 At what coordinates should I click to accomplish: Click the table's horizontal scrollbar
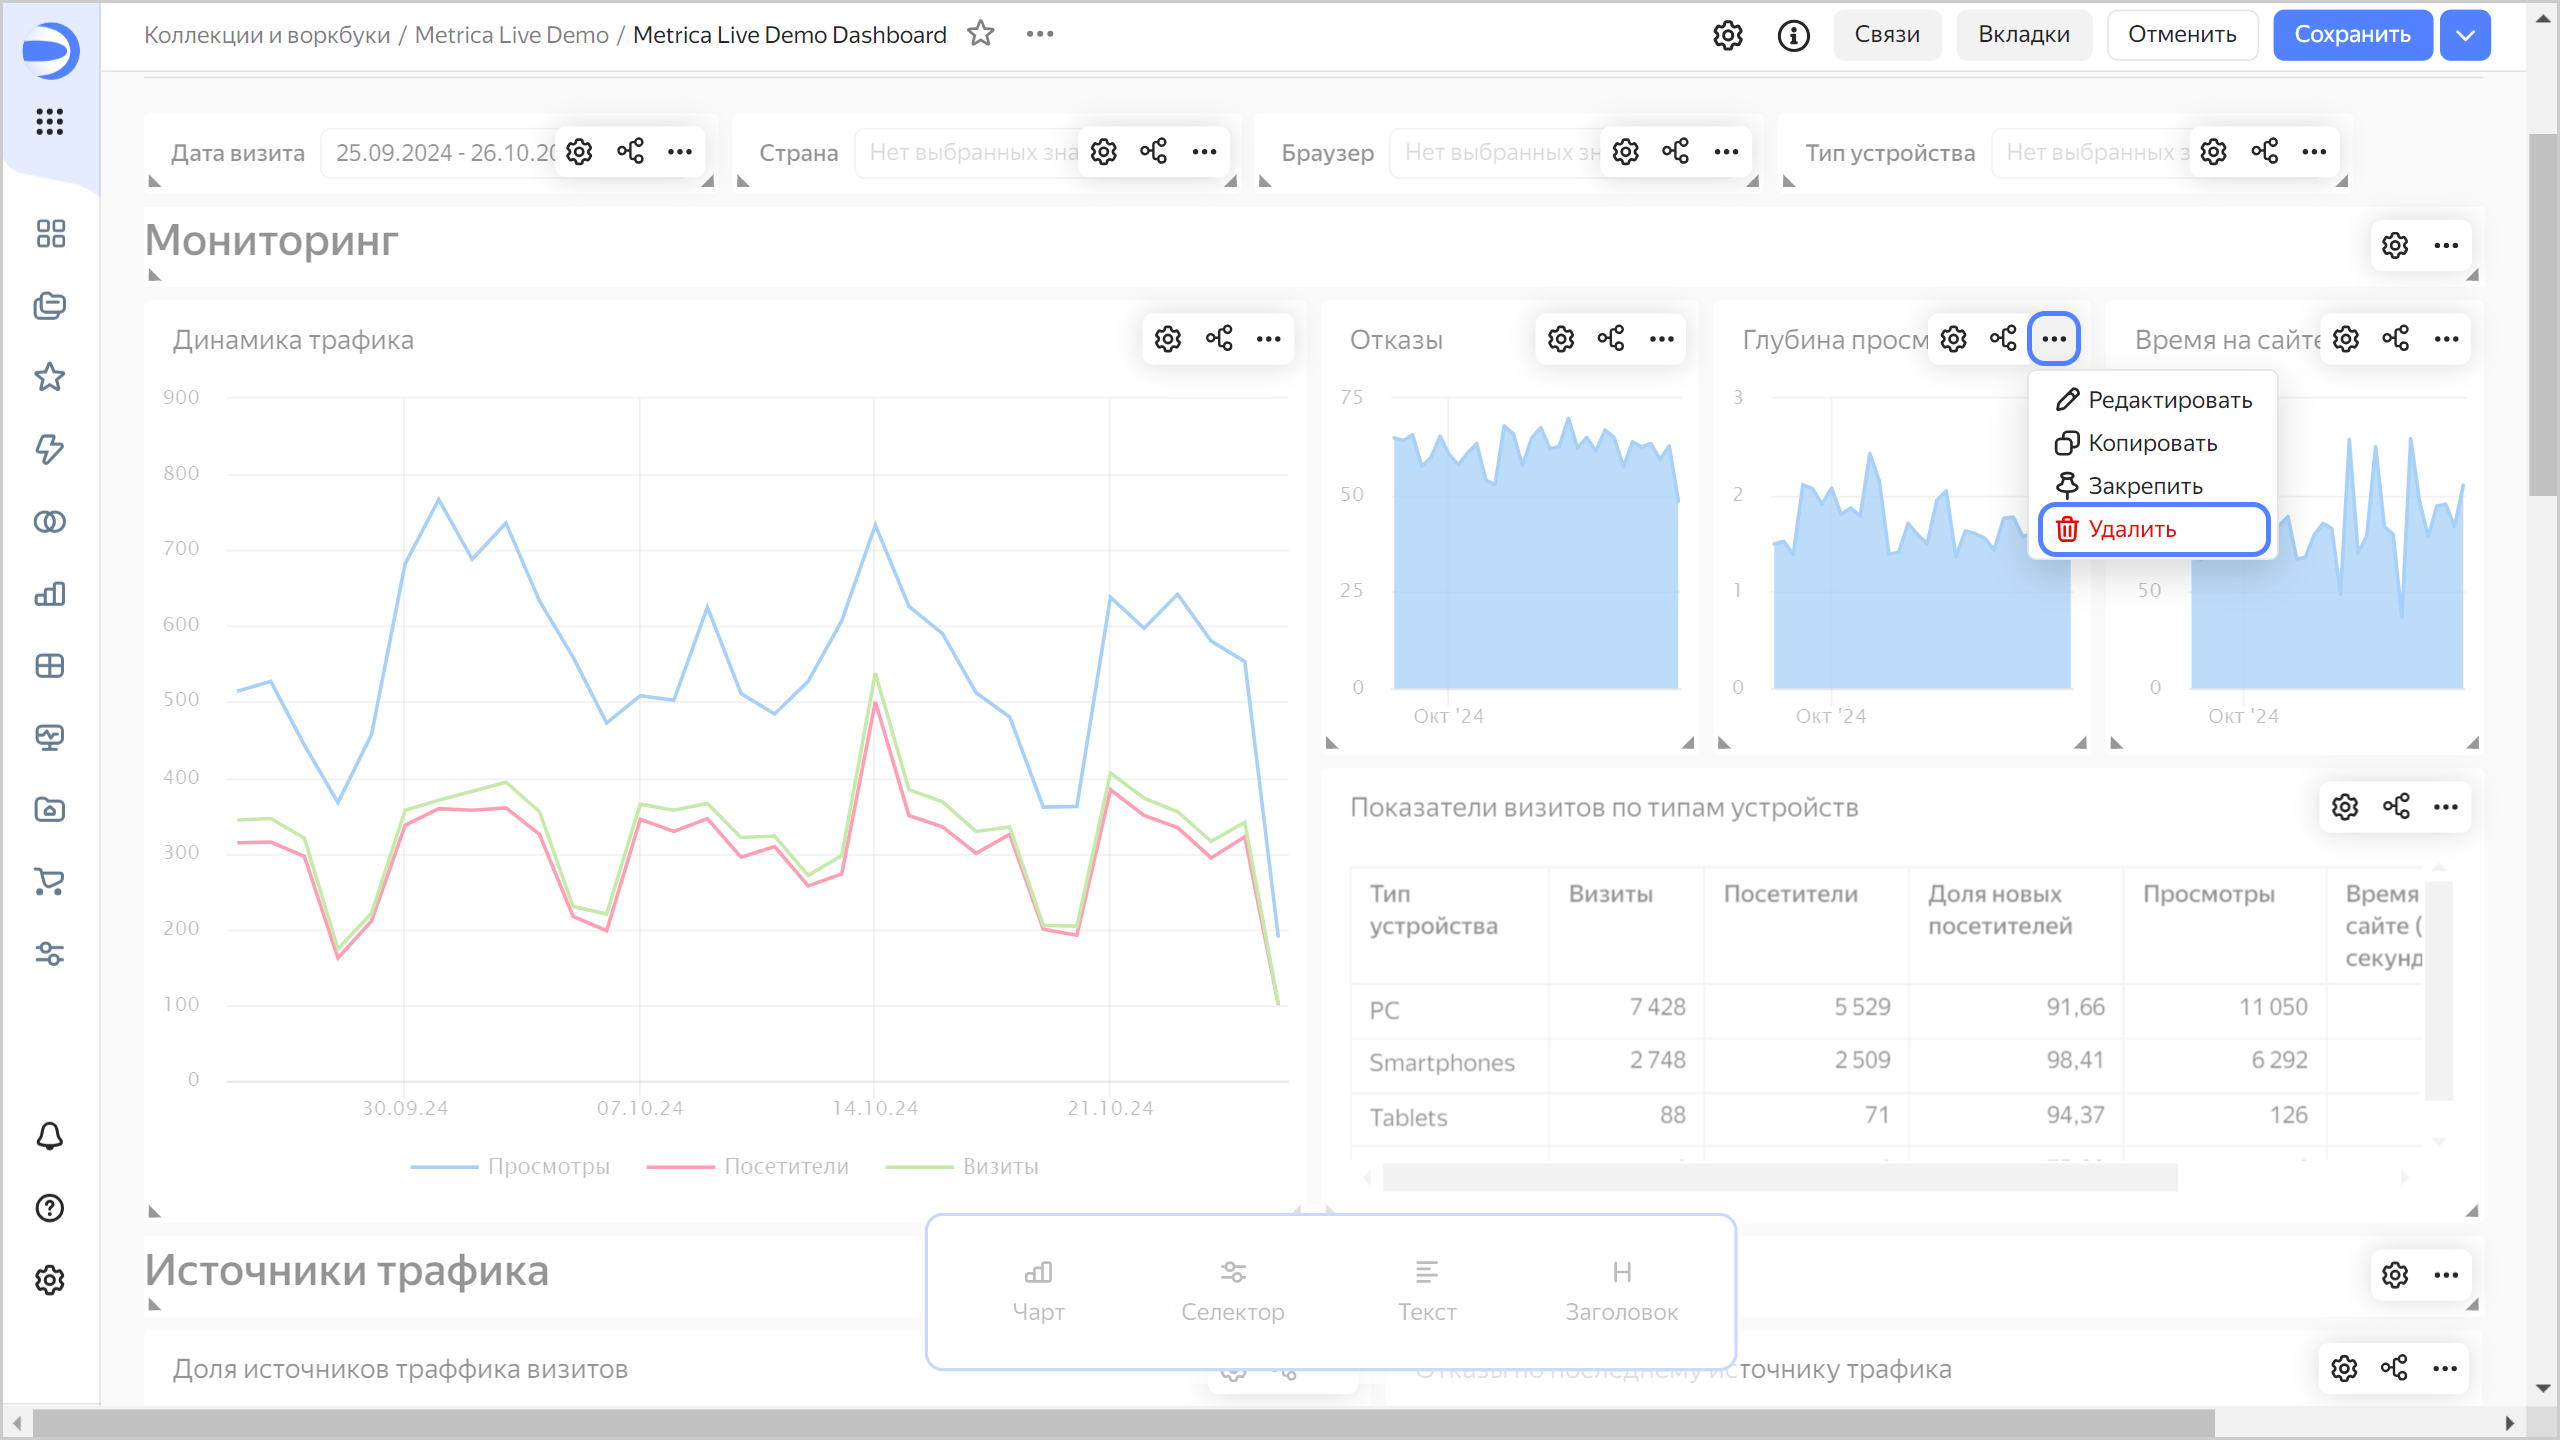pos(1779,1178)
